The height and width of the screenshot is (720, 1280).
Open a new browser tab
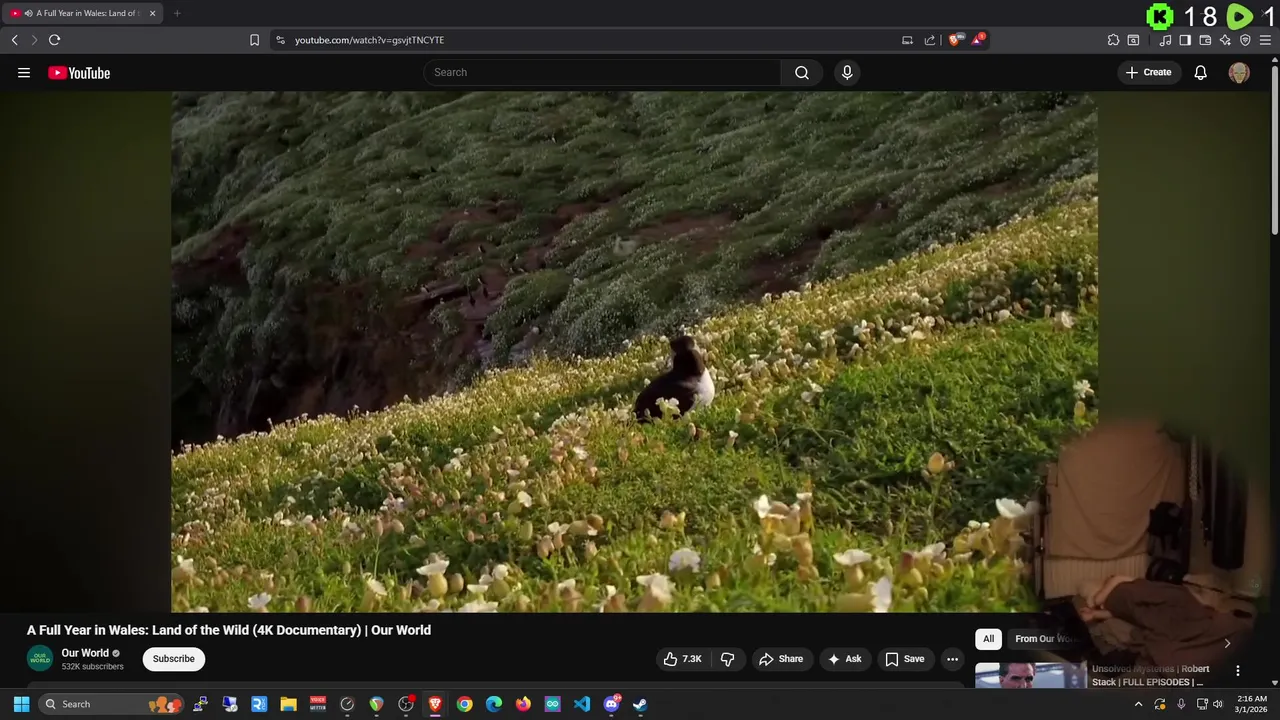[x=177, y=13]
